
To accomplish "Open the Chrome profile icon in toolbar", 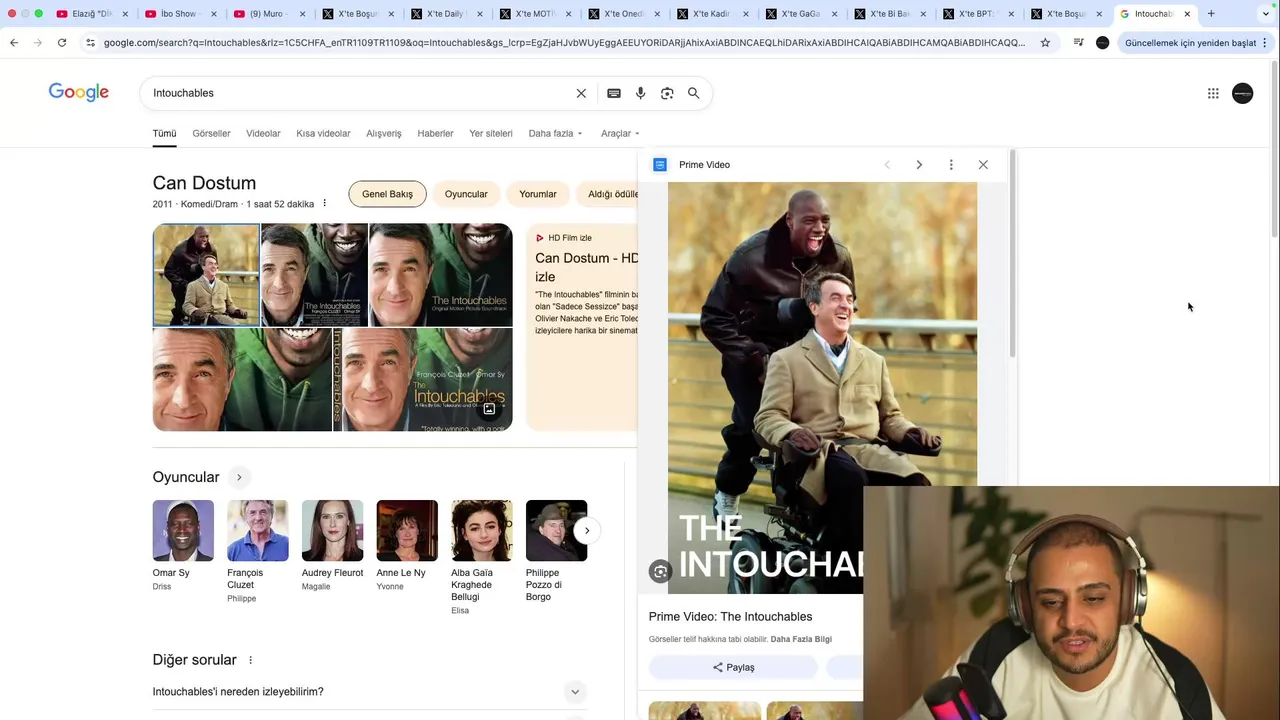I will [1103, 43].
